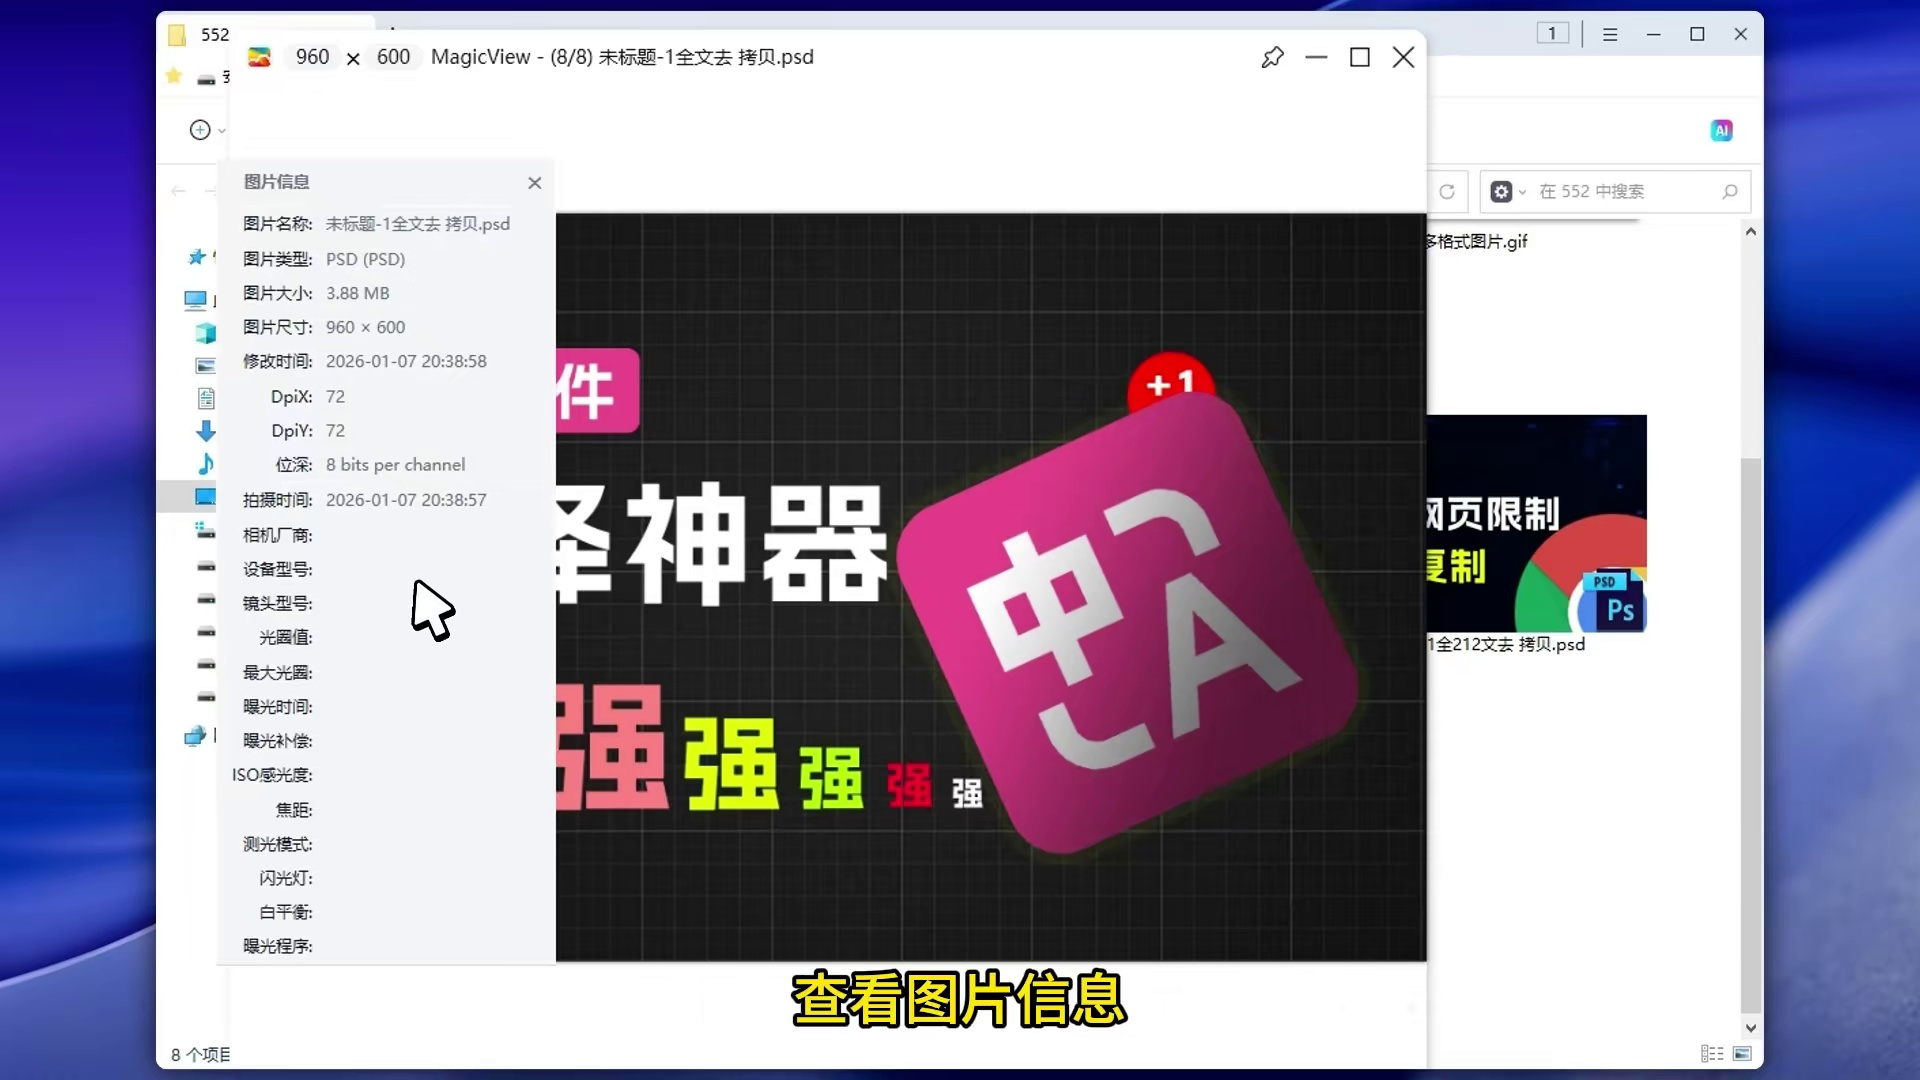Expand the search options dropdown arrow

1522,192
